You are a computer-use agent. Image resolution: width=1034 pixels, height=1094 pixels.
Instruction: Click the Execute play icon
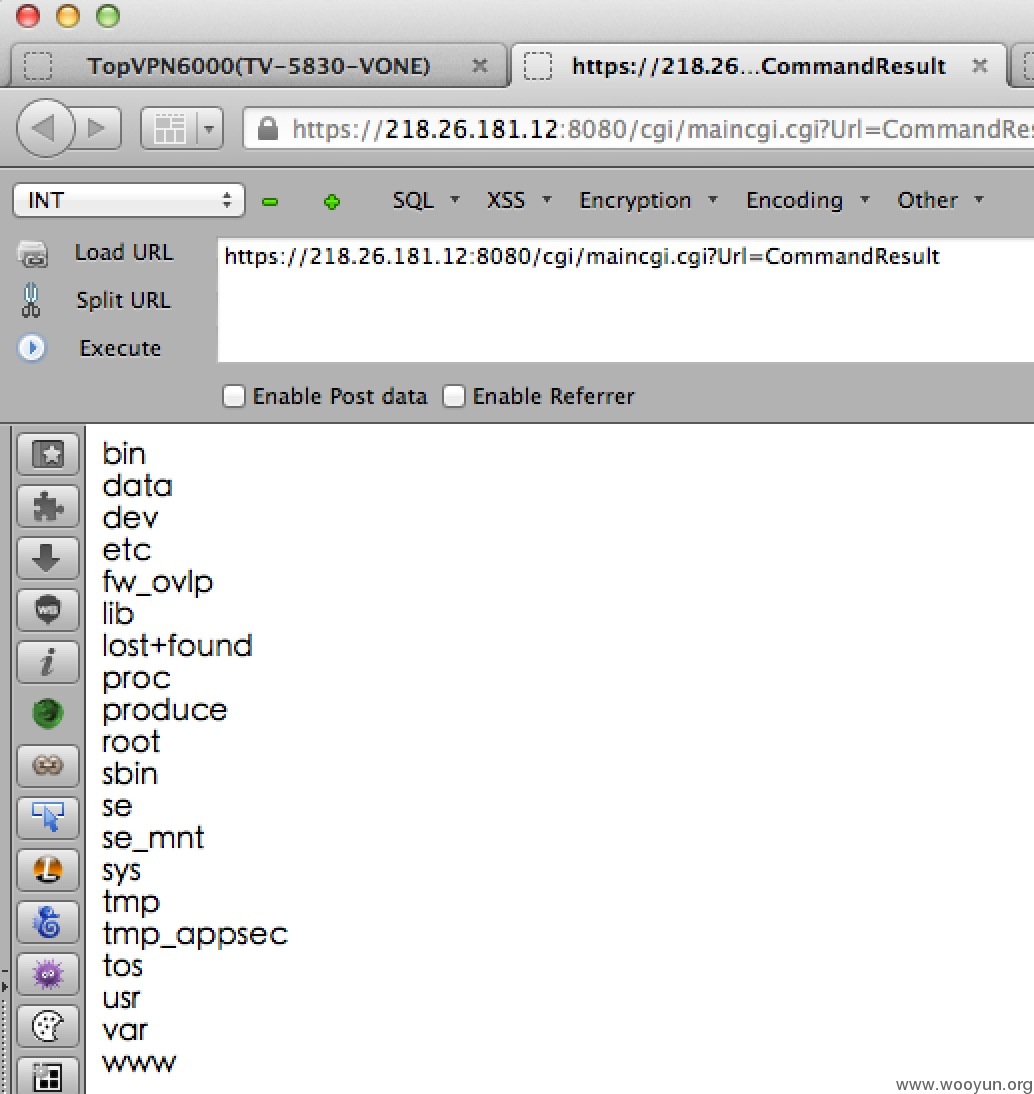pos(32,347)
